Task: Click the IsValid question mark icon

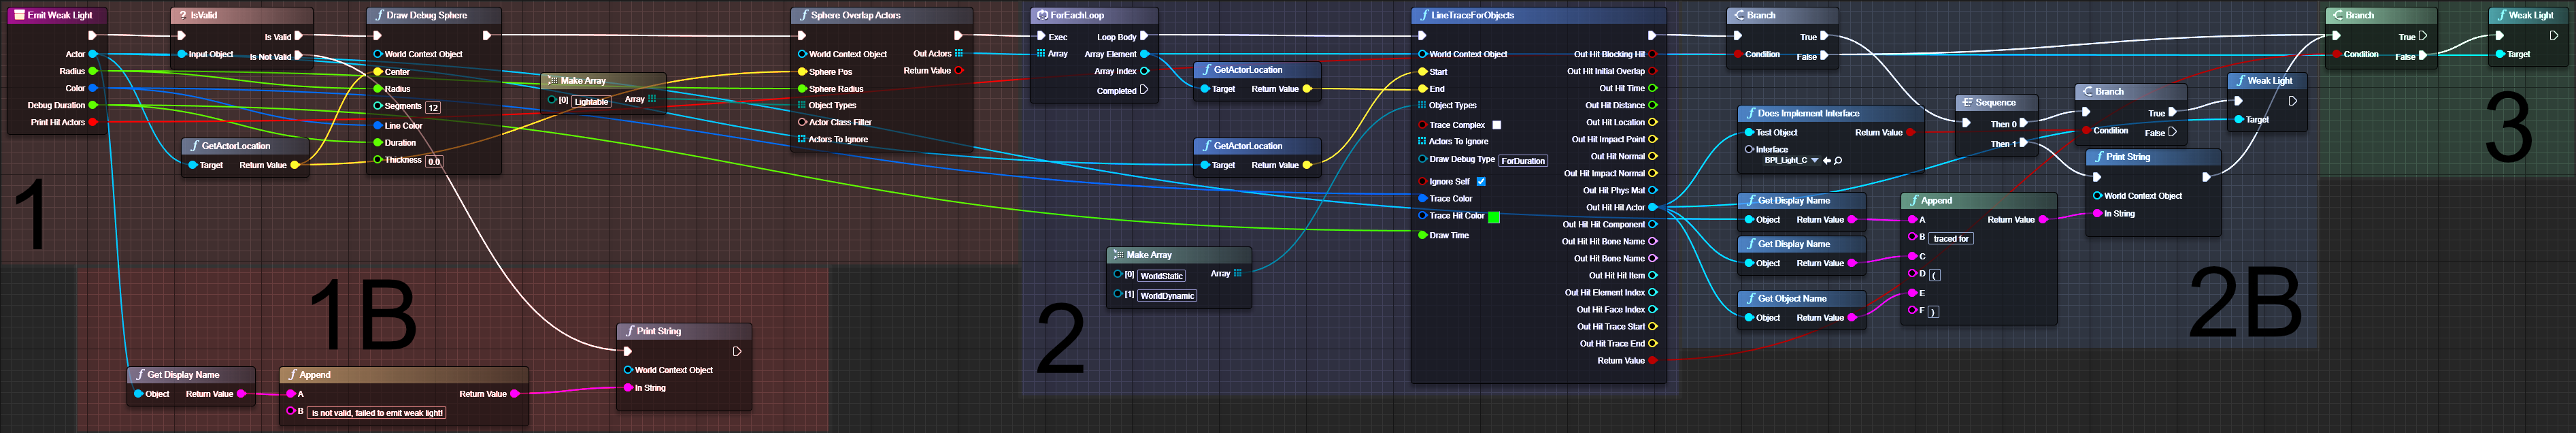Action: pyautogui.click(x=182, y=15)
